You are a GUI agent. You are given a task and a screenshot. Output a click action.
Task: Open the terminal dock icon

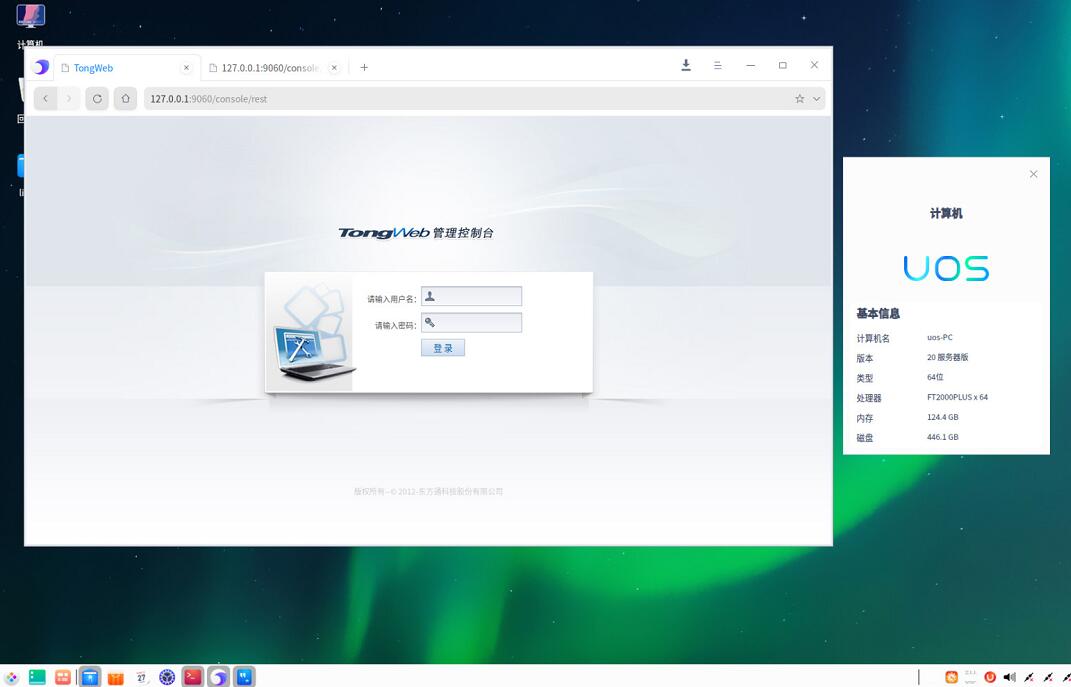point(193,677)
